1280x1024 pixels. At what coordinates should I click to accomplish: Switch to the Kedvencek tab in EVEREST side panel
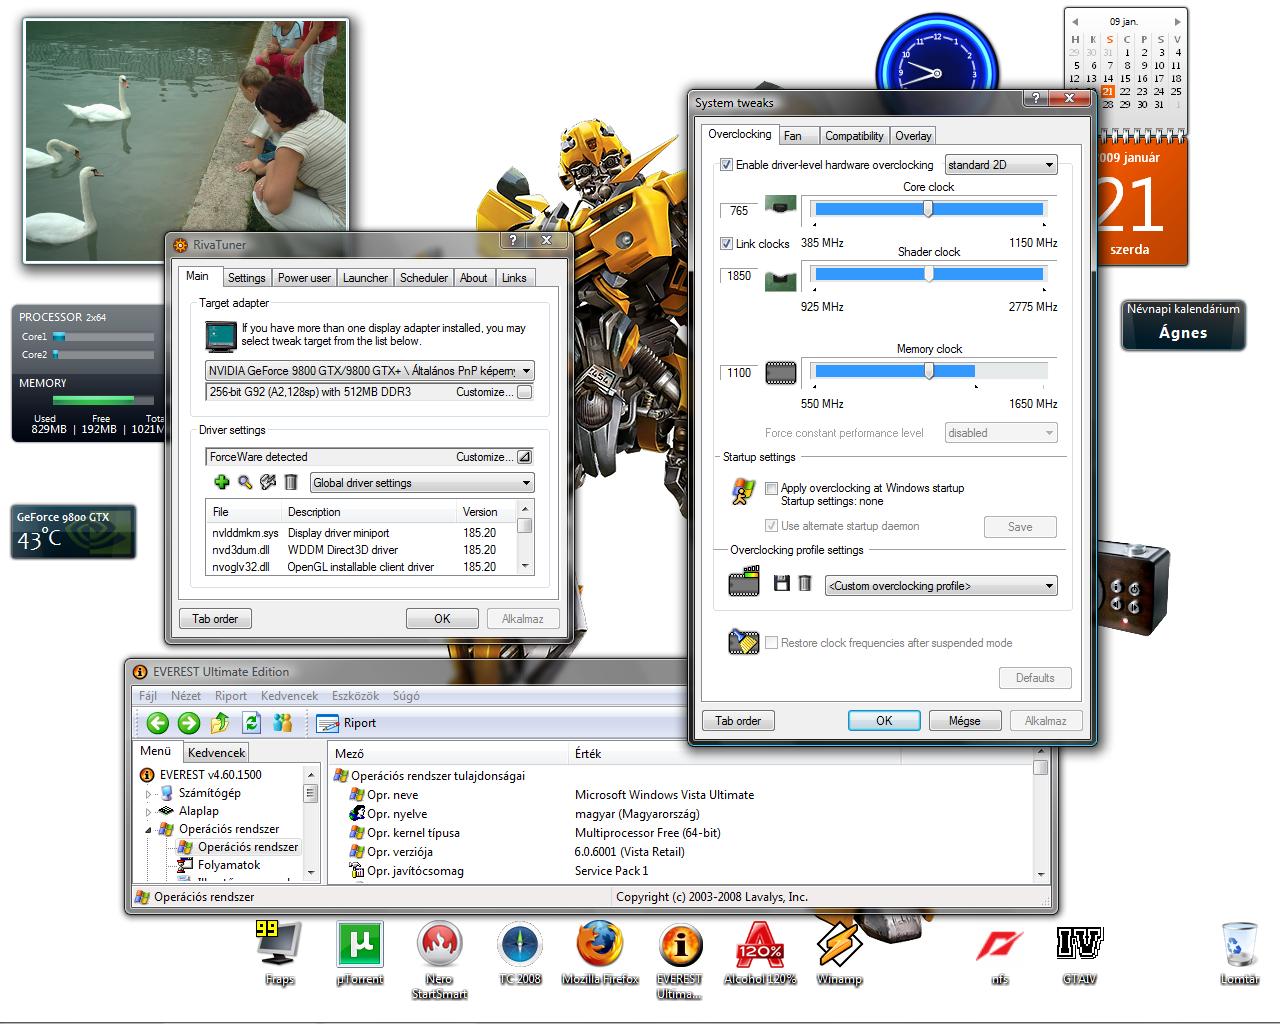216,753
